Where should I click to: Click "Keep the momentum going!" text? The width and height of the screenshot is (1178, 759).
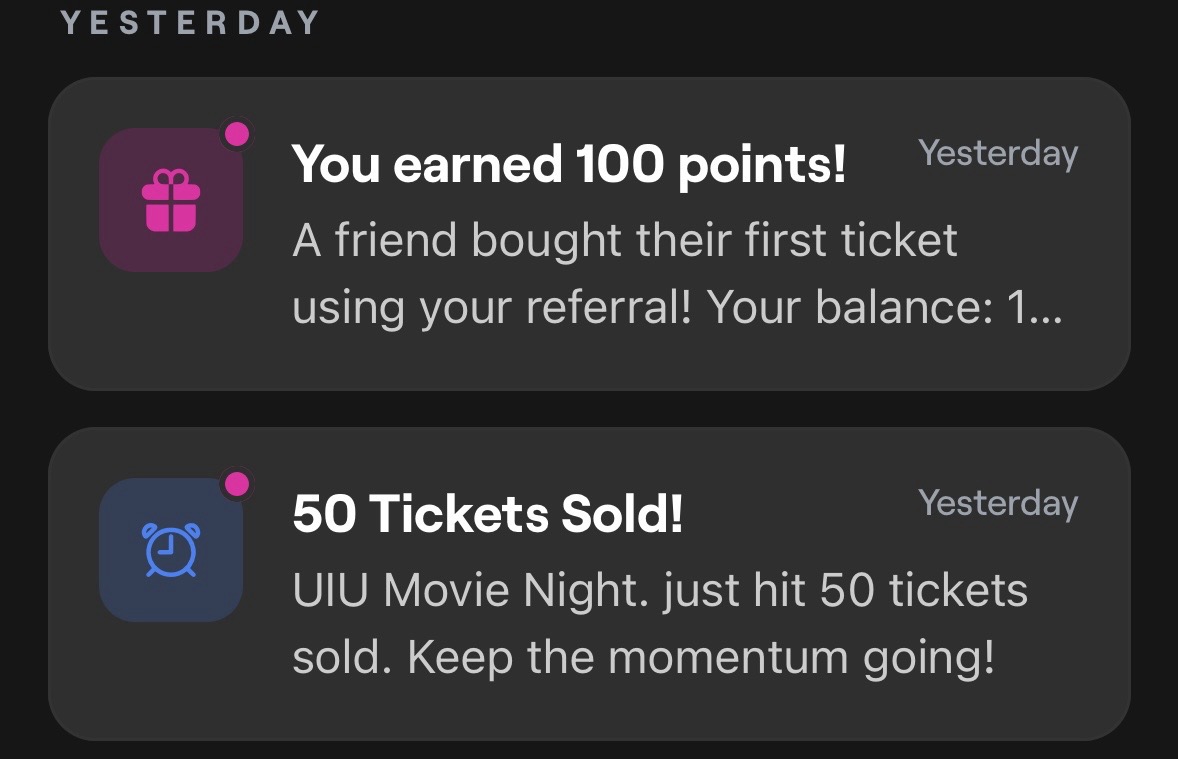[701, 658]
